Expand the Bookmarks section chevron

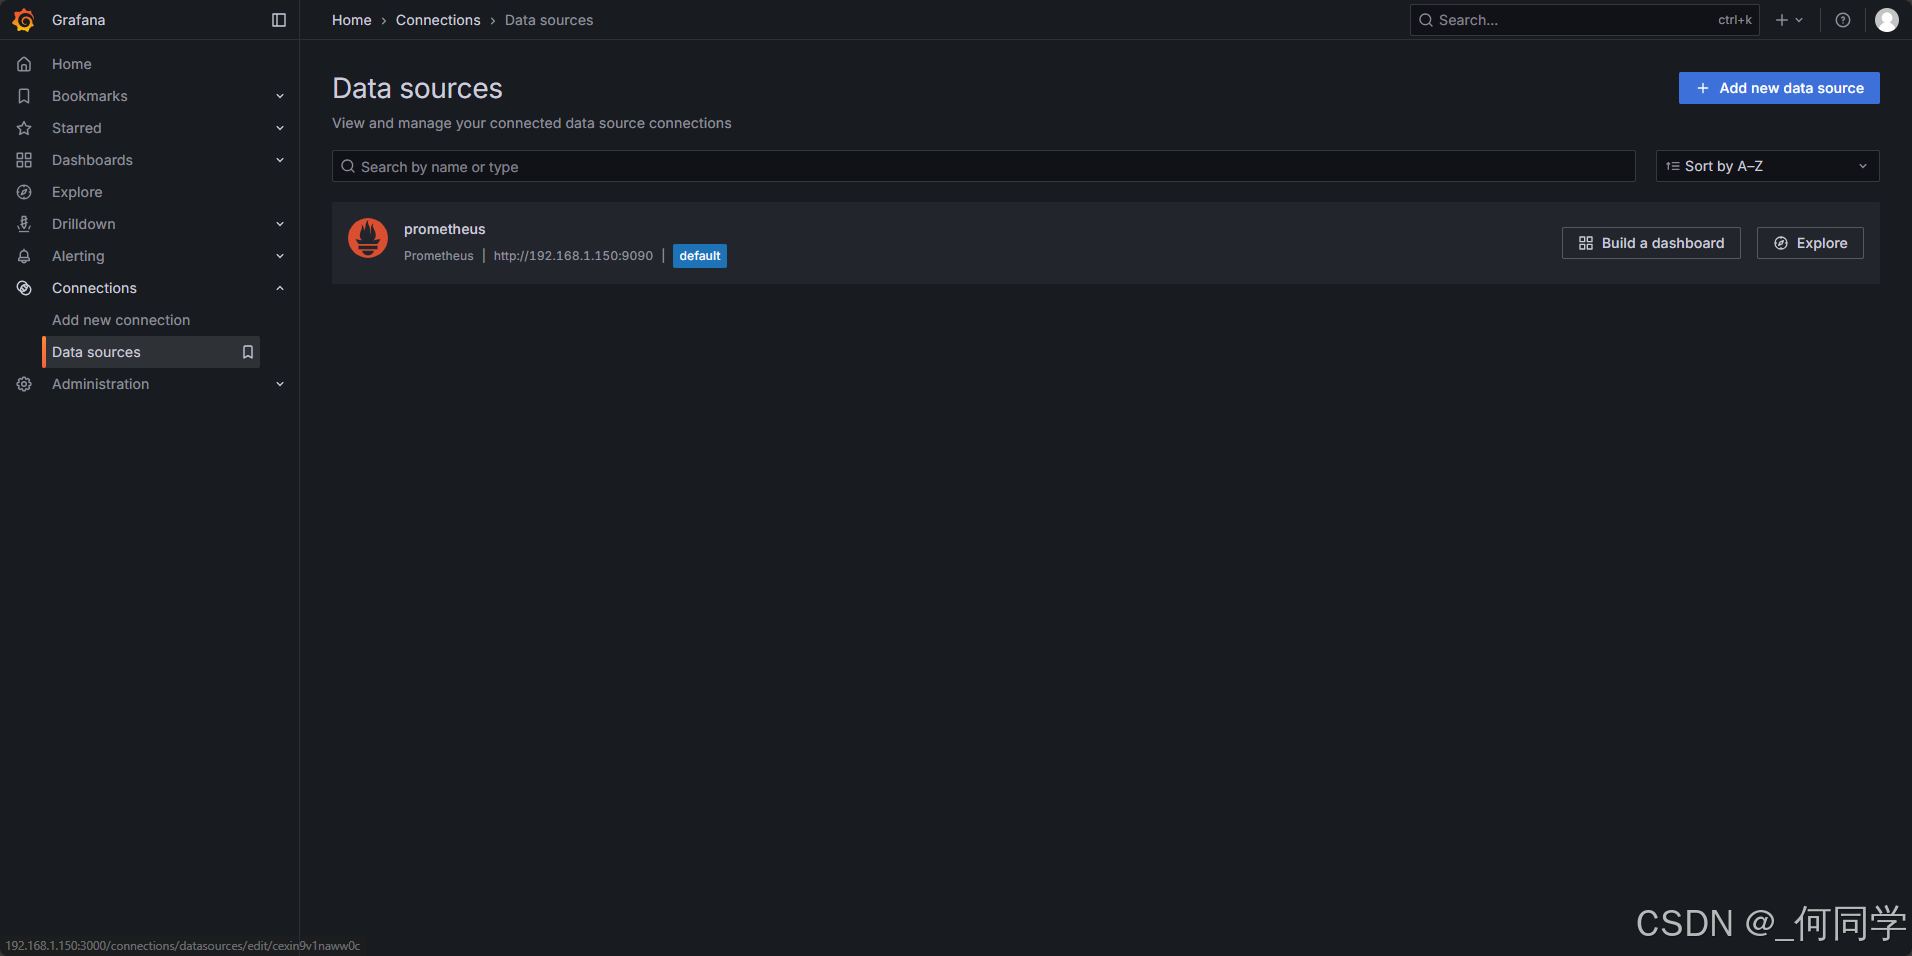pos(280,96)
